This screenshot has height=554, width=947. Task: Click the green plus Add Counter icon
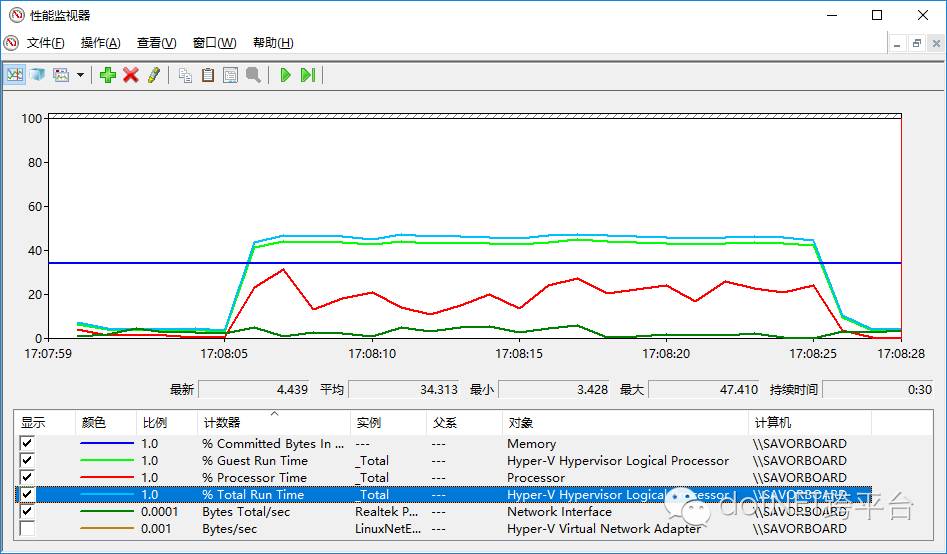point(108,75)
